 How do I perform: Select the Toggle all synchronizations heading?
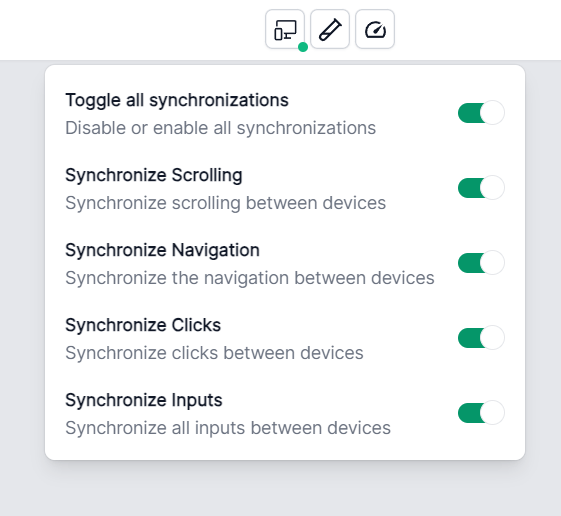177,100
